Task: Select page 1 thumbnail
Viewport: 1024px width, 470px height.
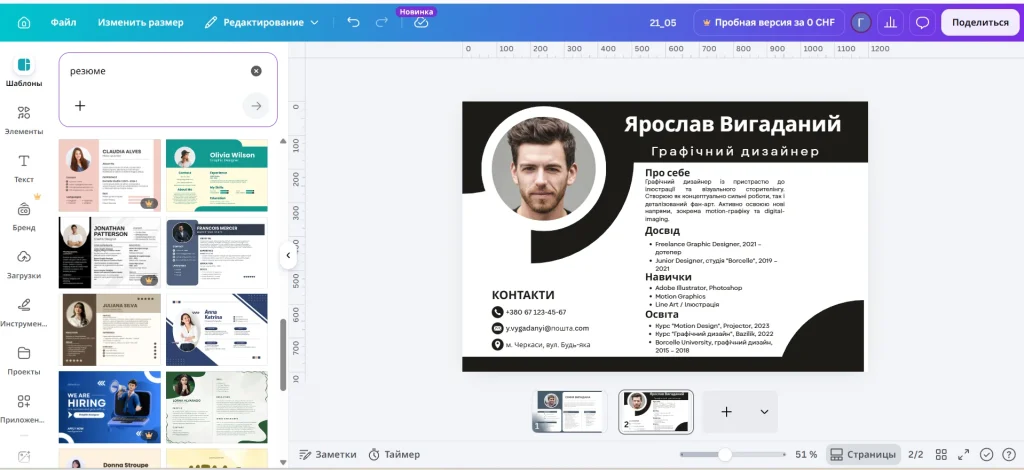Action: [x=569, y=412]
